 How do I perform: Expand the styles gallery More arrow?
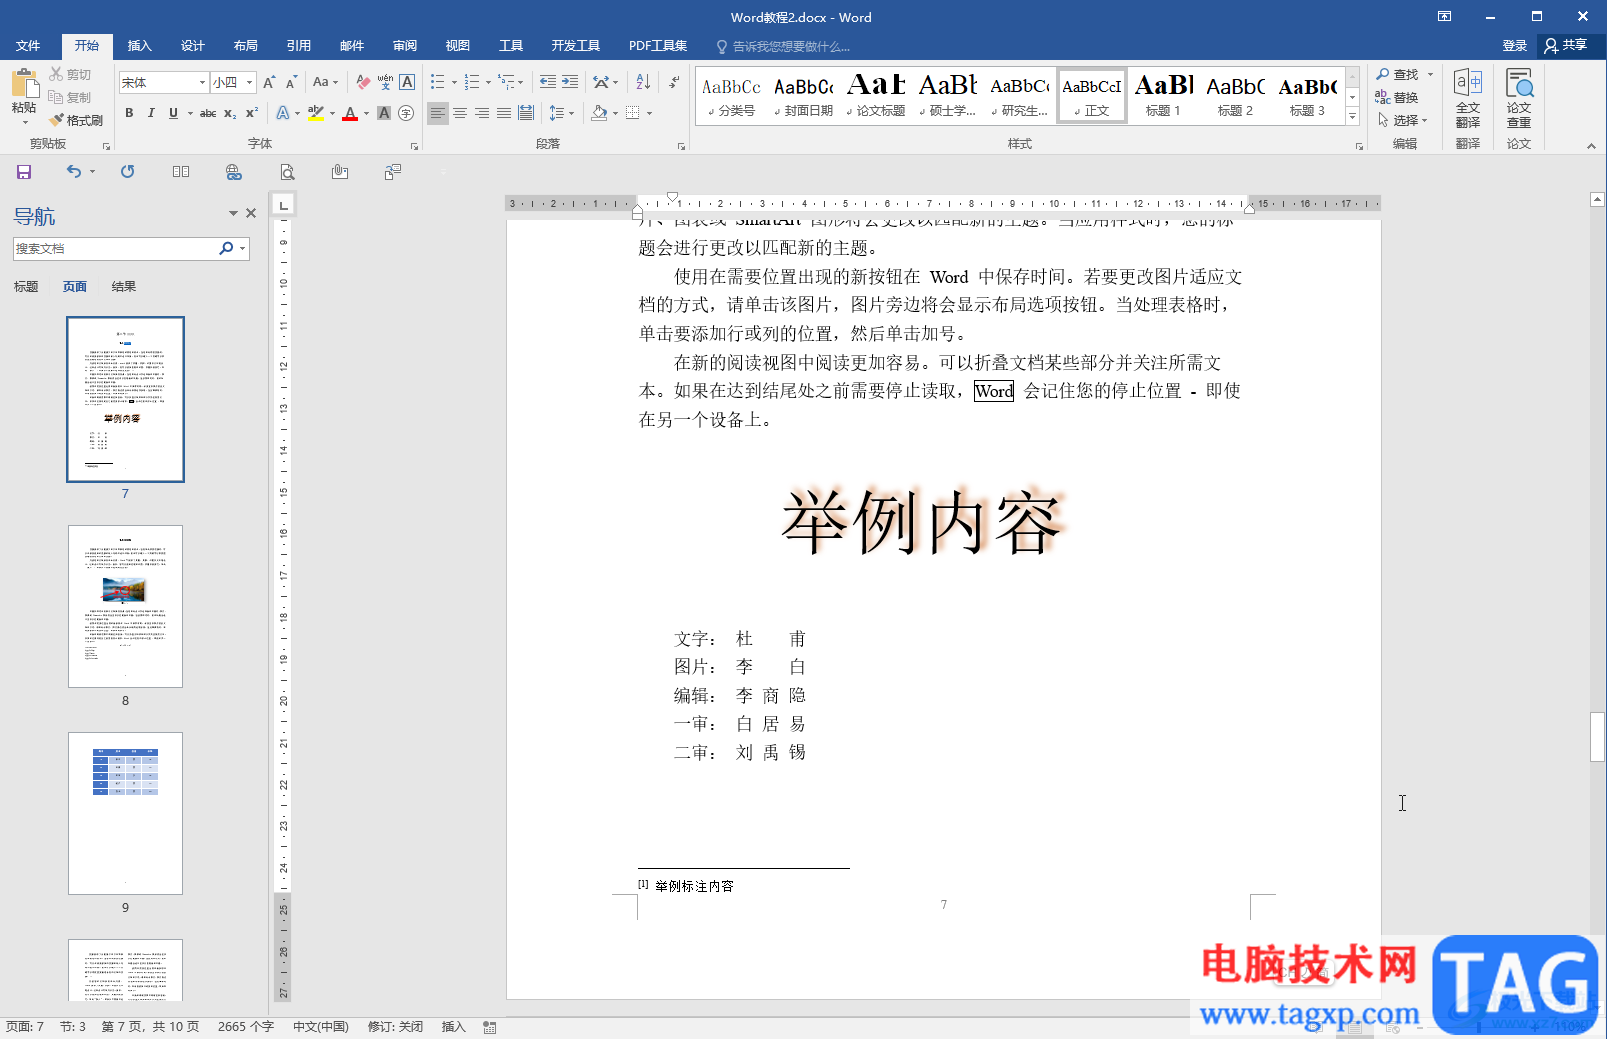[1353, 117]
